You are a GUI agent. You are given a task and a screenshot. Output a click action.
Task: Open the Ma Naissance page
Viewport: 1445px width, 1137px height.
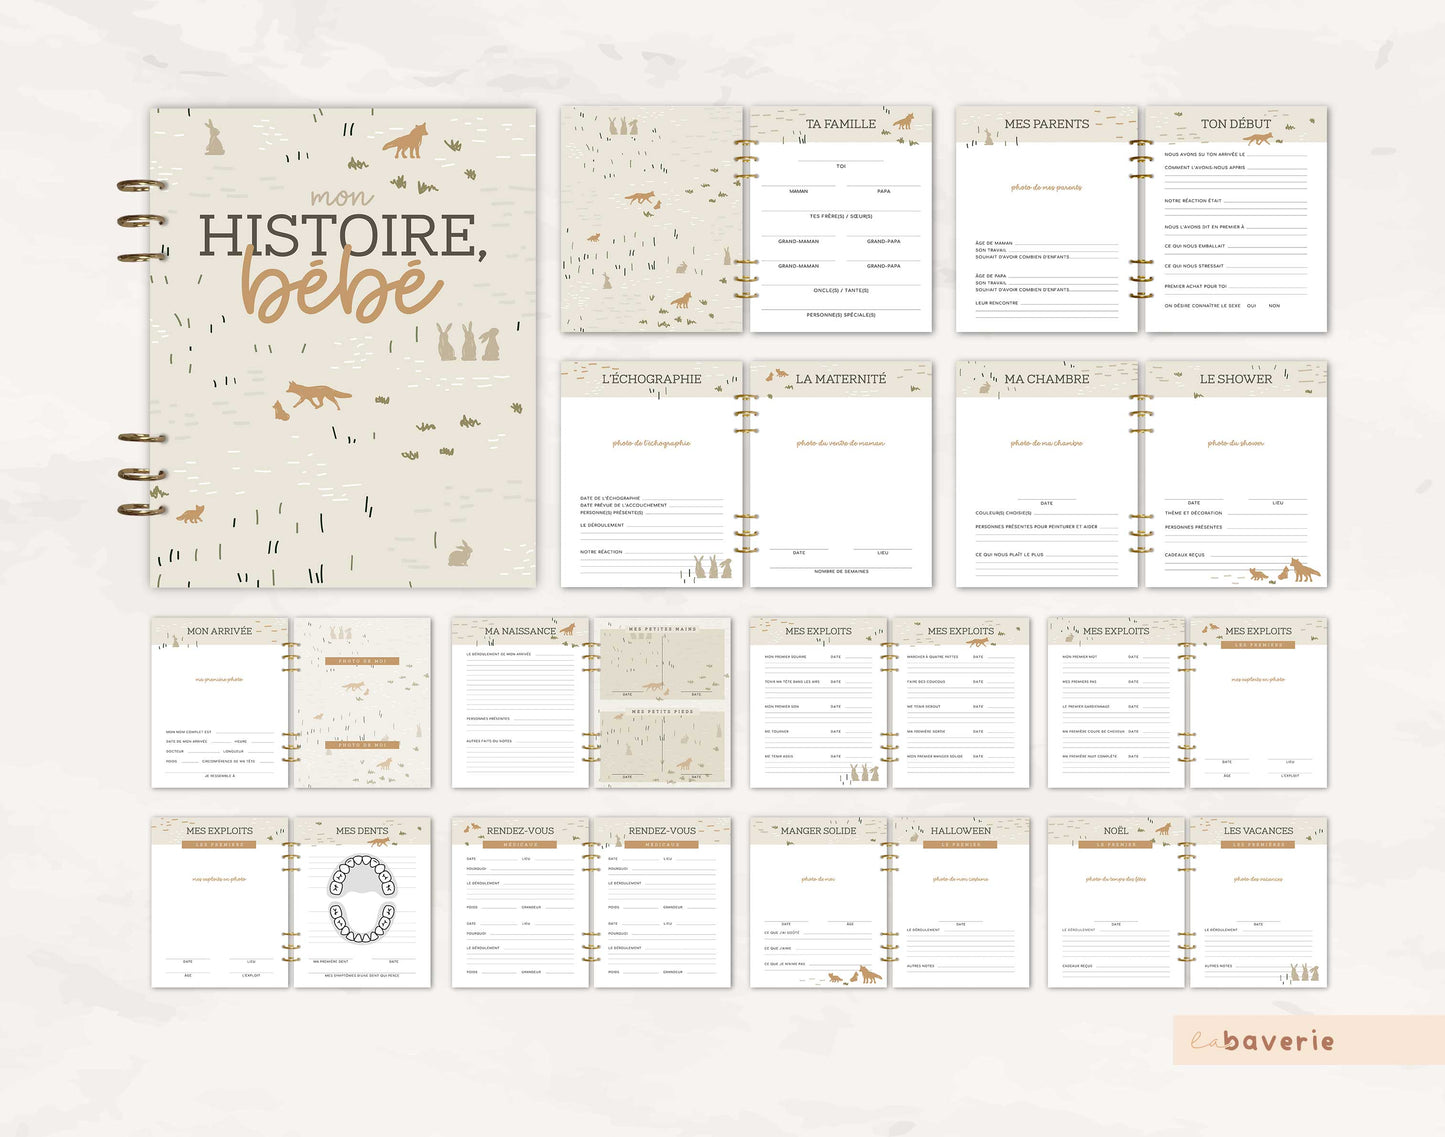point(520,703)
